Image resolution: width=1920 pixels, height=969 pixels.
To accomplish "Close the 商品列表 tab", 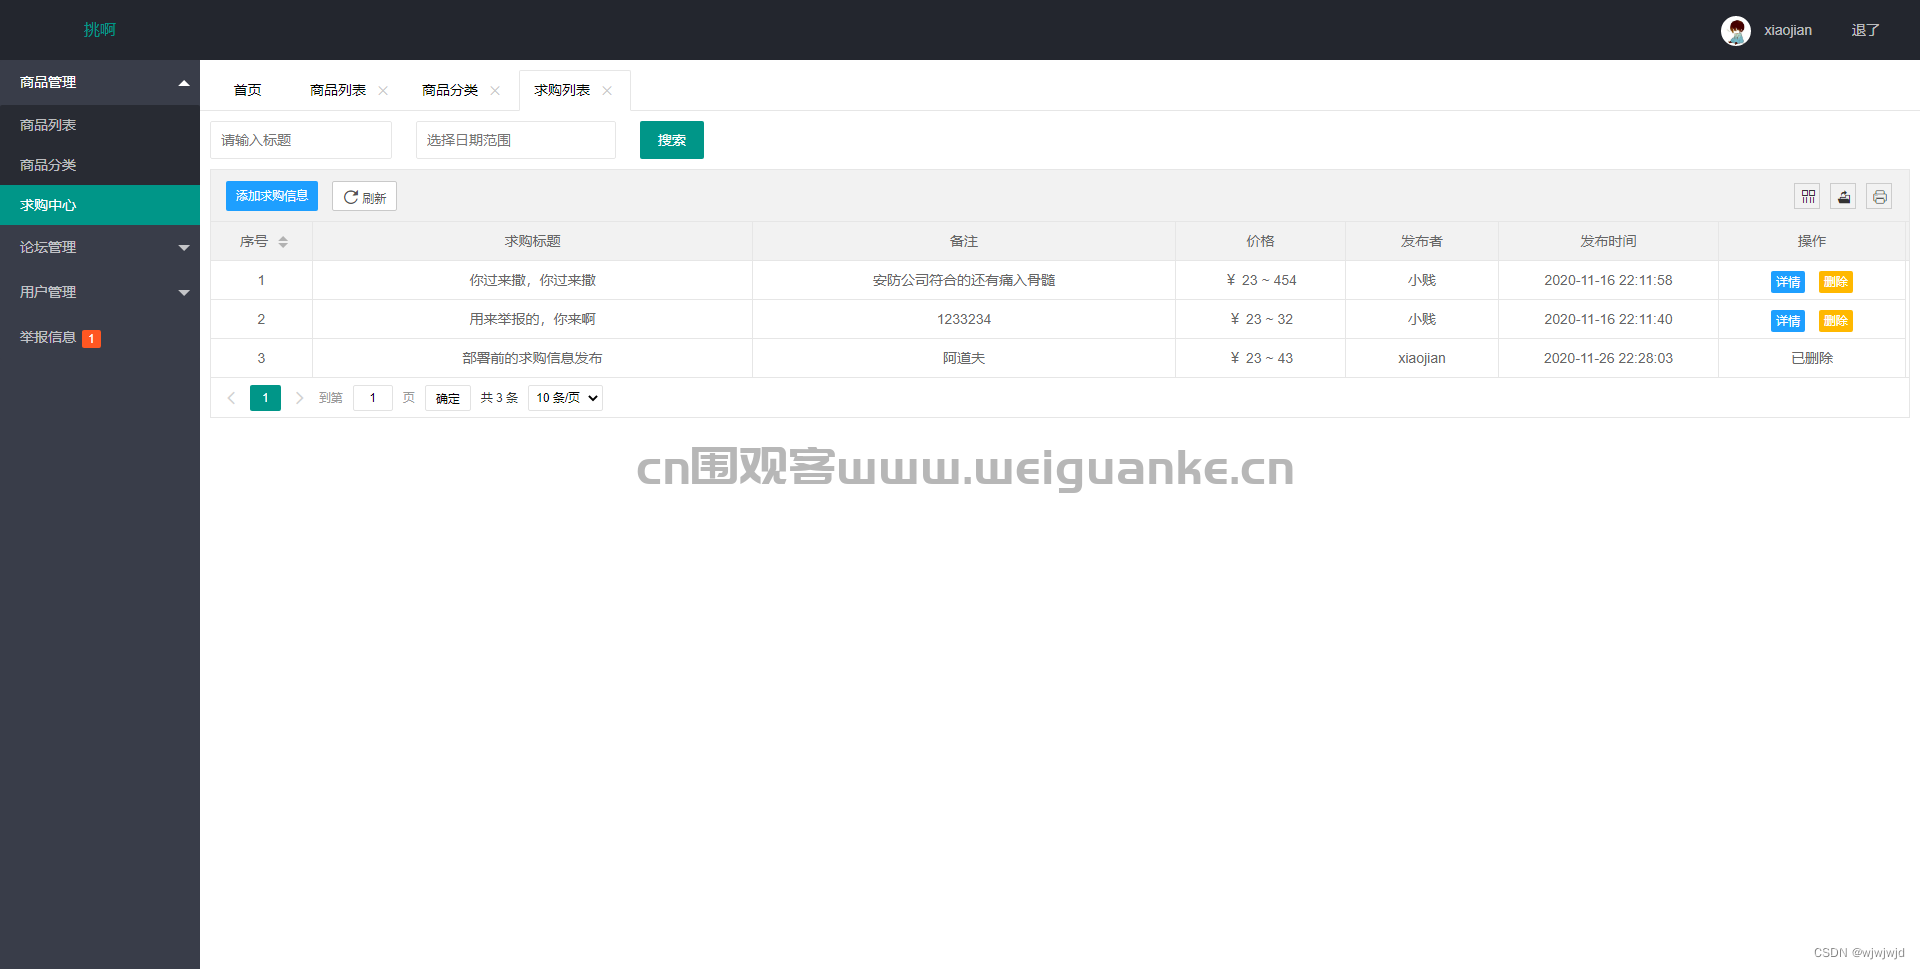I will tap(383, 91).
